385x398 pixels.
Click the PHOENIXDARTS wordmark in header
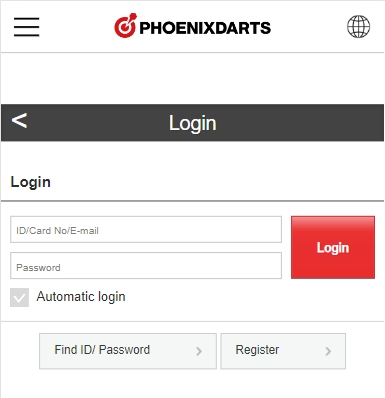click(x=205, y=28)
